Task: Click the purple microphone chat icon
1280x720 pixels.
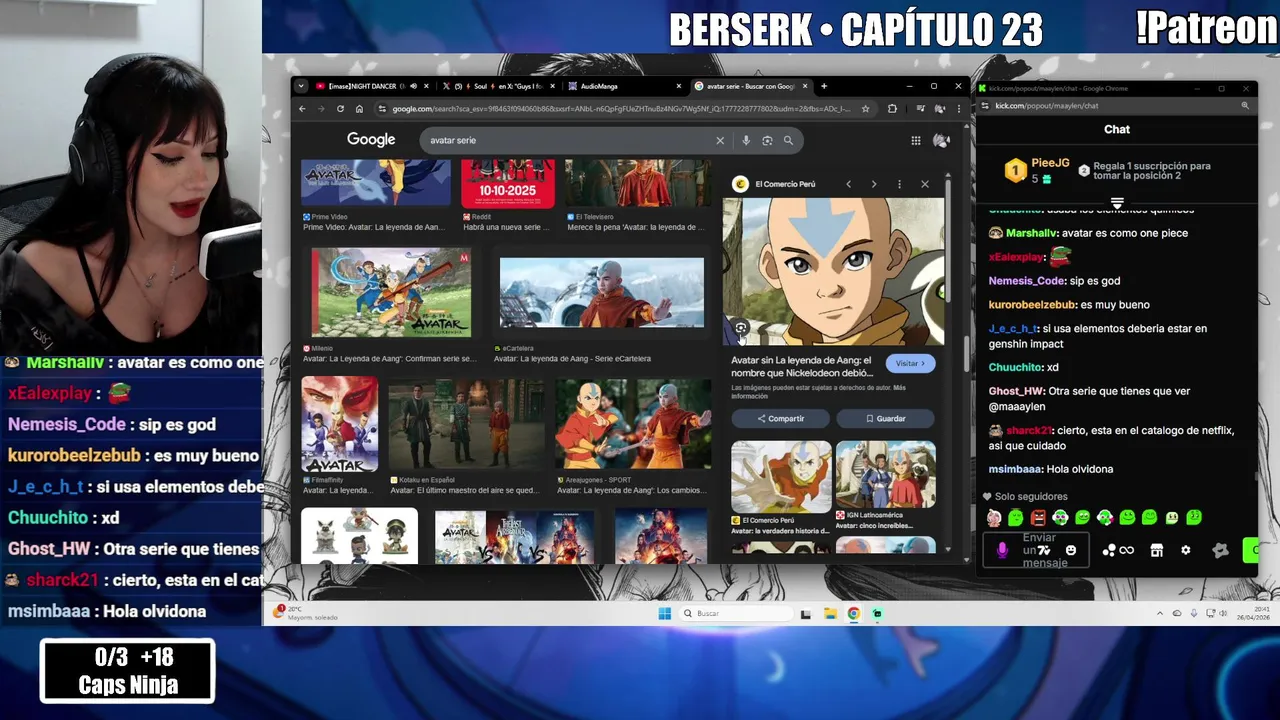Action: pyautogui.click(x=1003, y=550)
